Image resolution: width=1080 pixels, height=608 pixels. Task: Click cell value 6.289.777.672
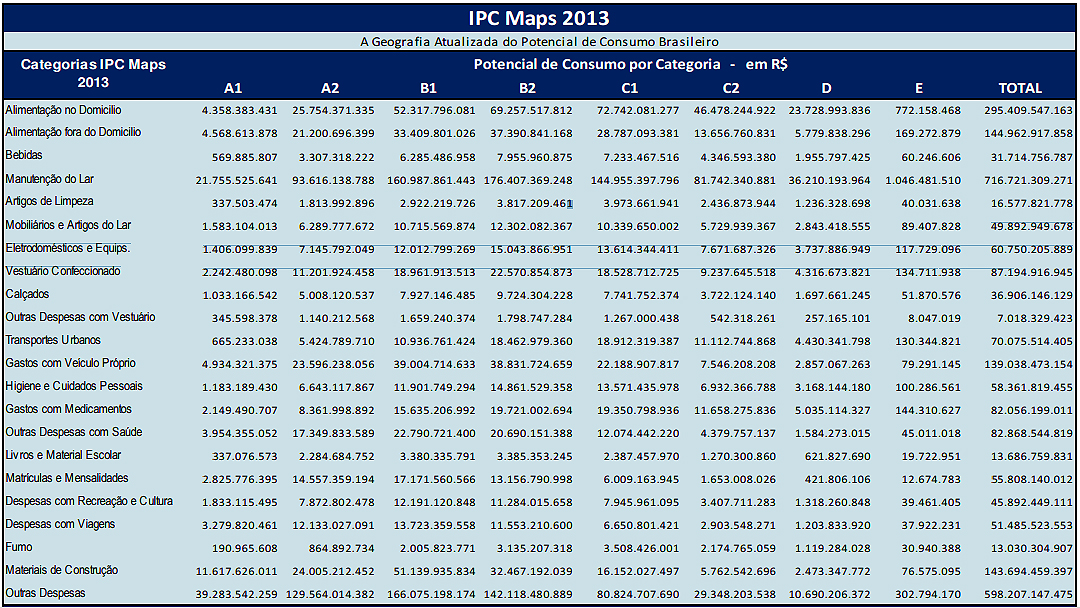(337, 227)
